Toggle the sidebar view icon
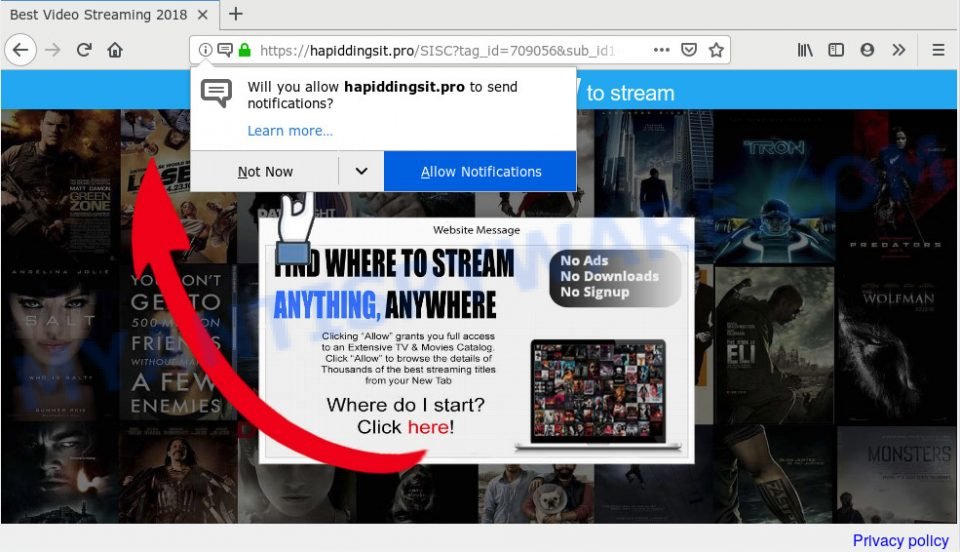The image size is (960, 552). (x=836, y=50)
